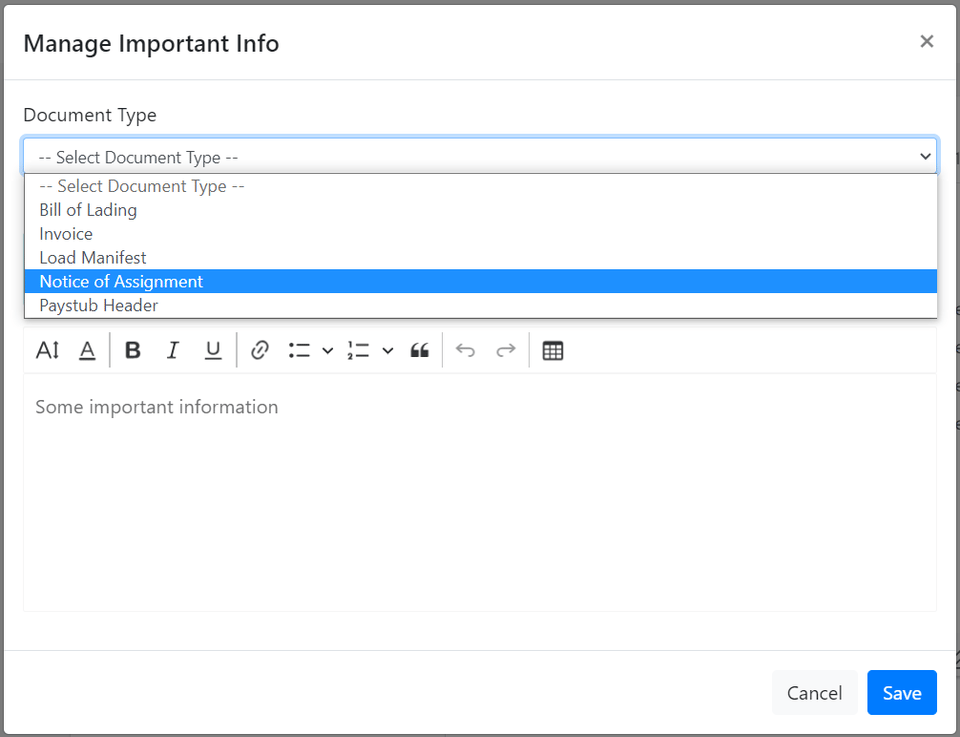The image size is (960, 737).
Task: Apply numbered list formatting
Action: (x=359, y=350)
